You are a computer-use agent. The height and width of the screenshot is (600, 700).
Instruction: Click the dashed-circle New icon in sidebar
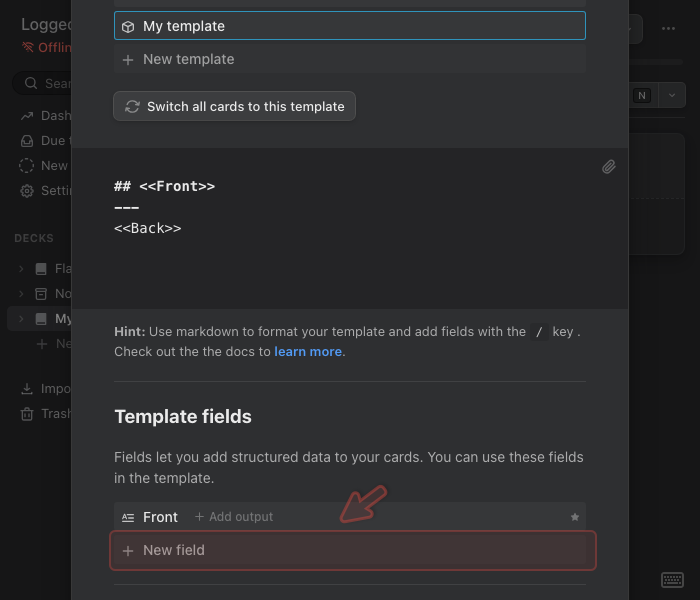point(27,166)
